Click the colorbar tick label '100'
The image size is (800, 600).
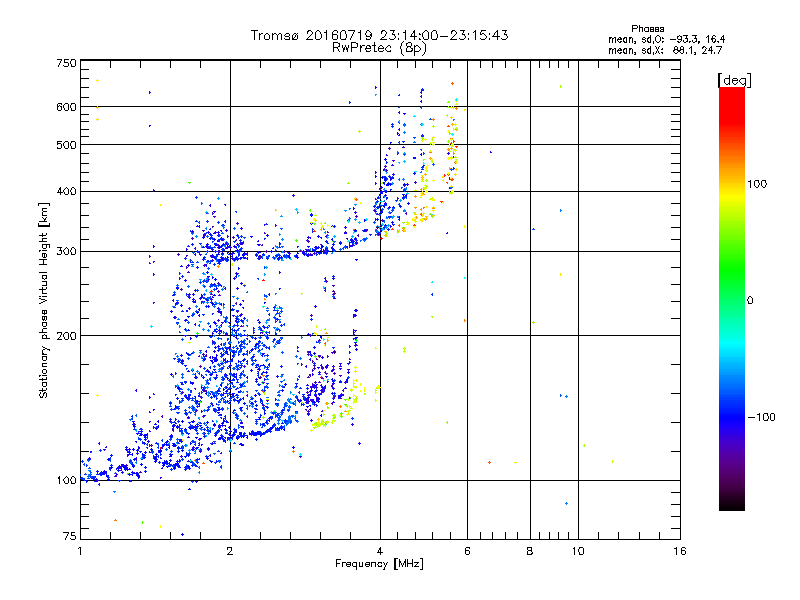[x=757, y=184]
